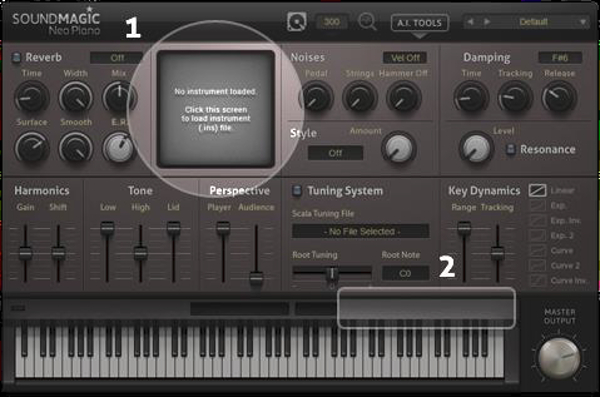Click the disk icon next to 300
This screenshot has width=600, height=397.
(x=297, y=22)
